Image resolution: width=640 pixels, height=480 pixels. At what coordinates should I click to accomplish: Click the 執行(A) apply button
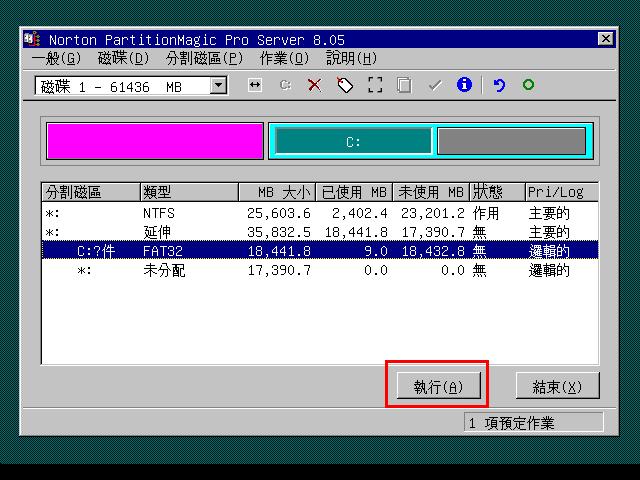coord(438,386)
